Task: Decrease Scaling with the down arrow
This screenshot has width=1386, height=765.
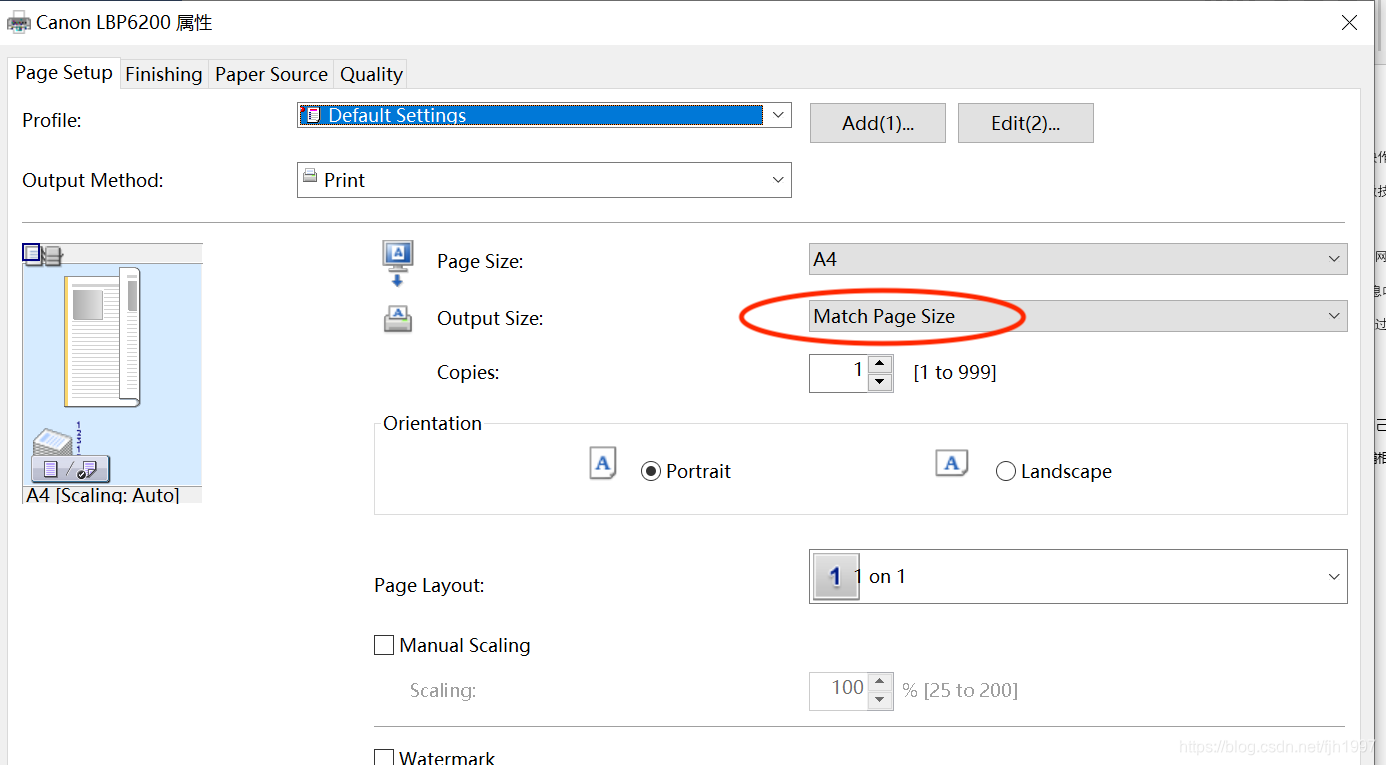Action: tap(880, 699)
